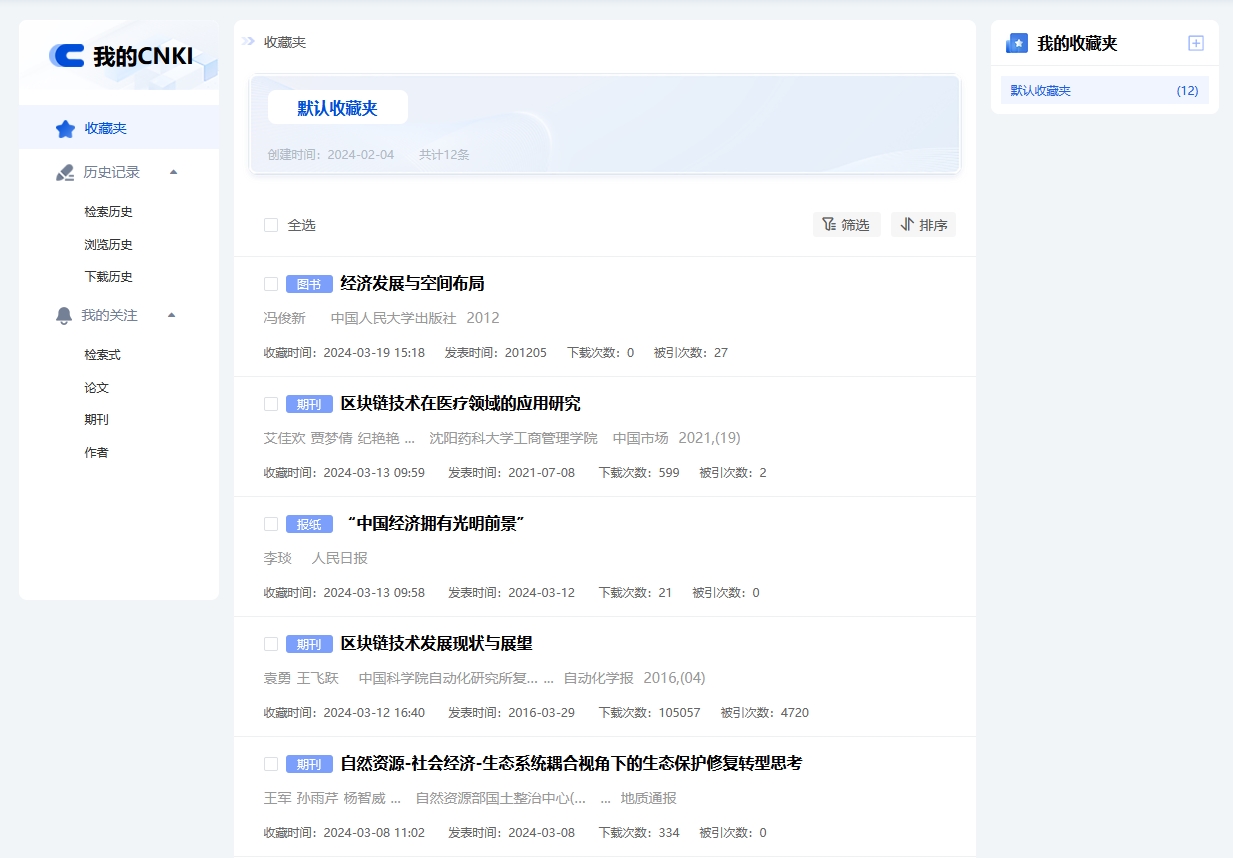The image size is (1233, 858).
Task: Collapse the 我的关注 section arrow
Action: [x=171, y=315]
